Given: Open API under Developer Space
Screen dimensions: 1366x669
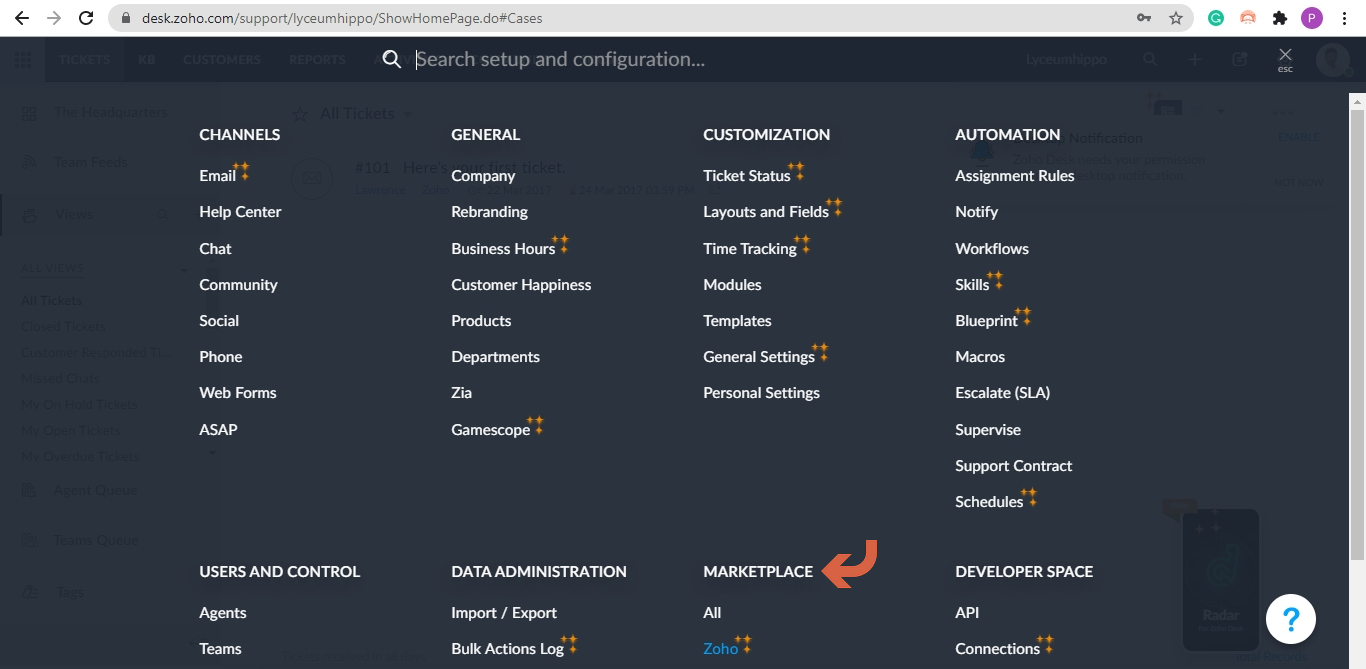Looking at the screenshot, I should click(967, 612).
